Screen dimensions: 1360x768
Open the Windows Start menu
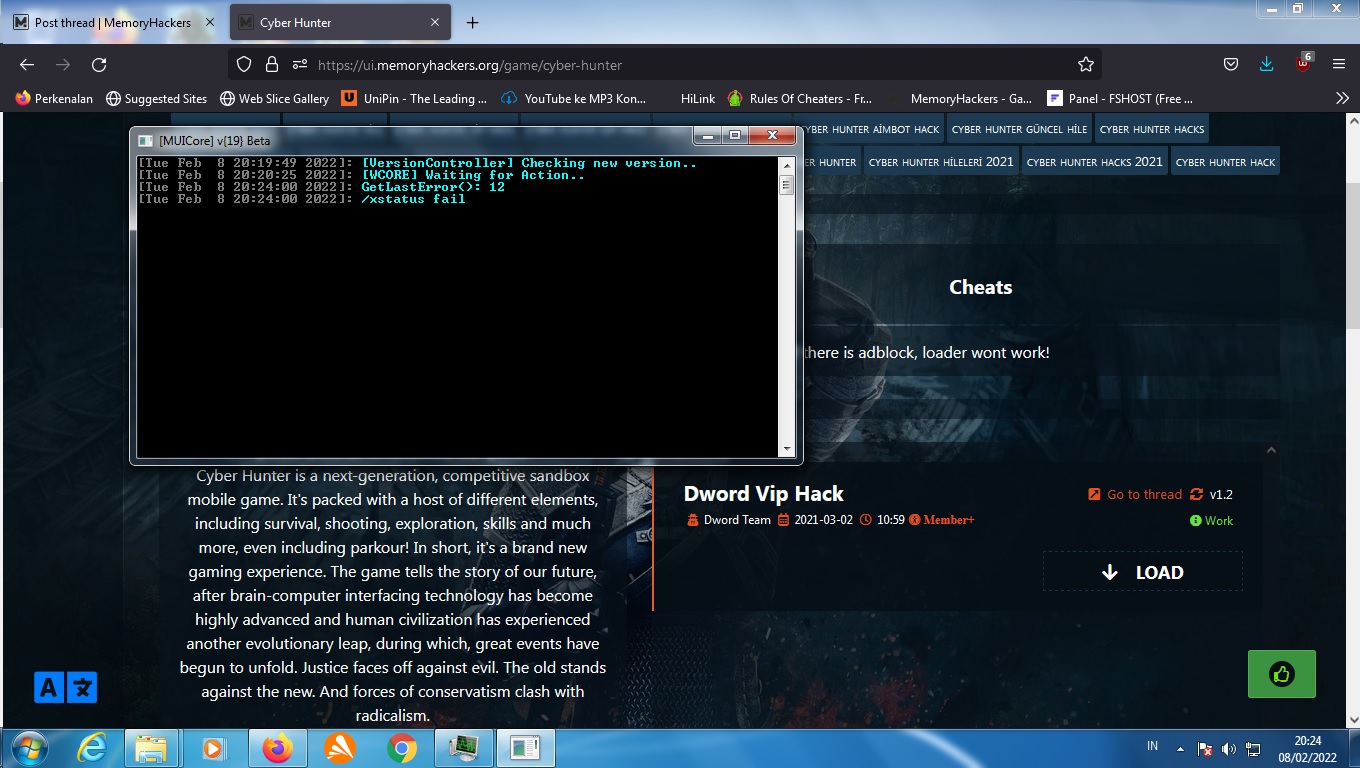click(27, 748)
